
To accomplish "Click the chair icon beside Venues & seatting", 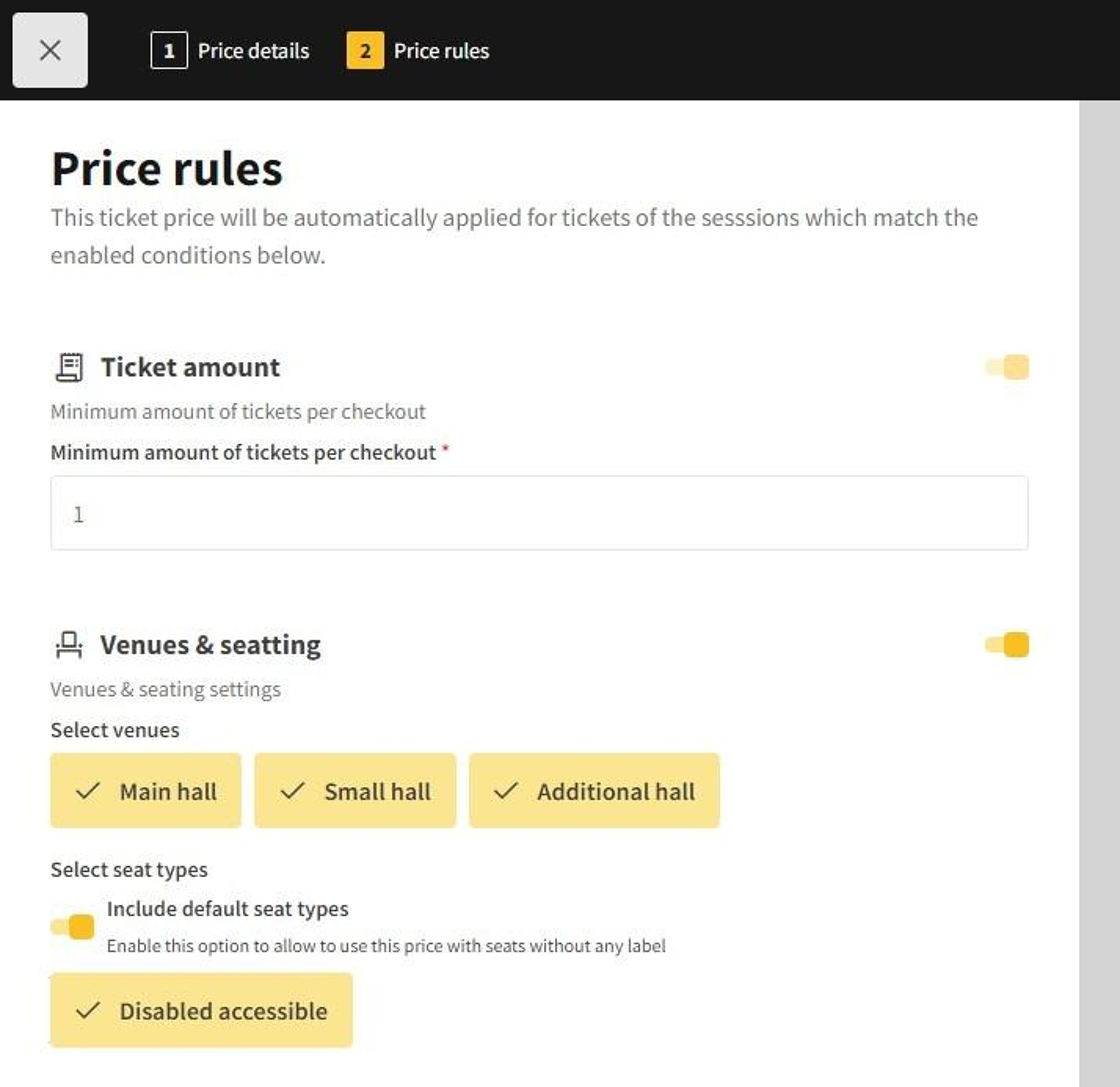I will tap(68, 646).
